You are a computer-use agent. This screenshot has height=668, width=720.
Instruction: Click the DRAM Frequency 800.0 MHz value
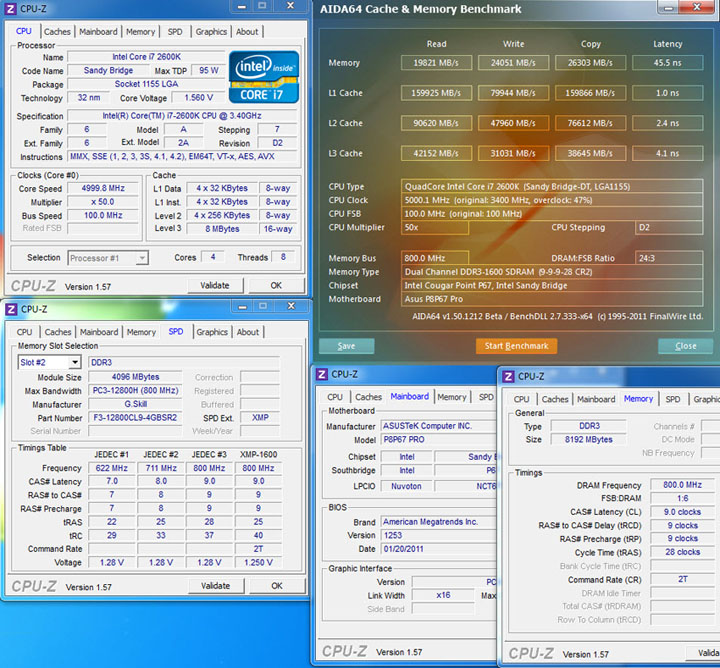(x=682, y=485)
